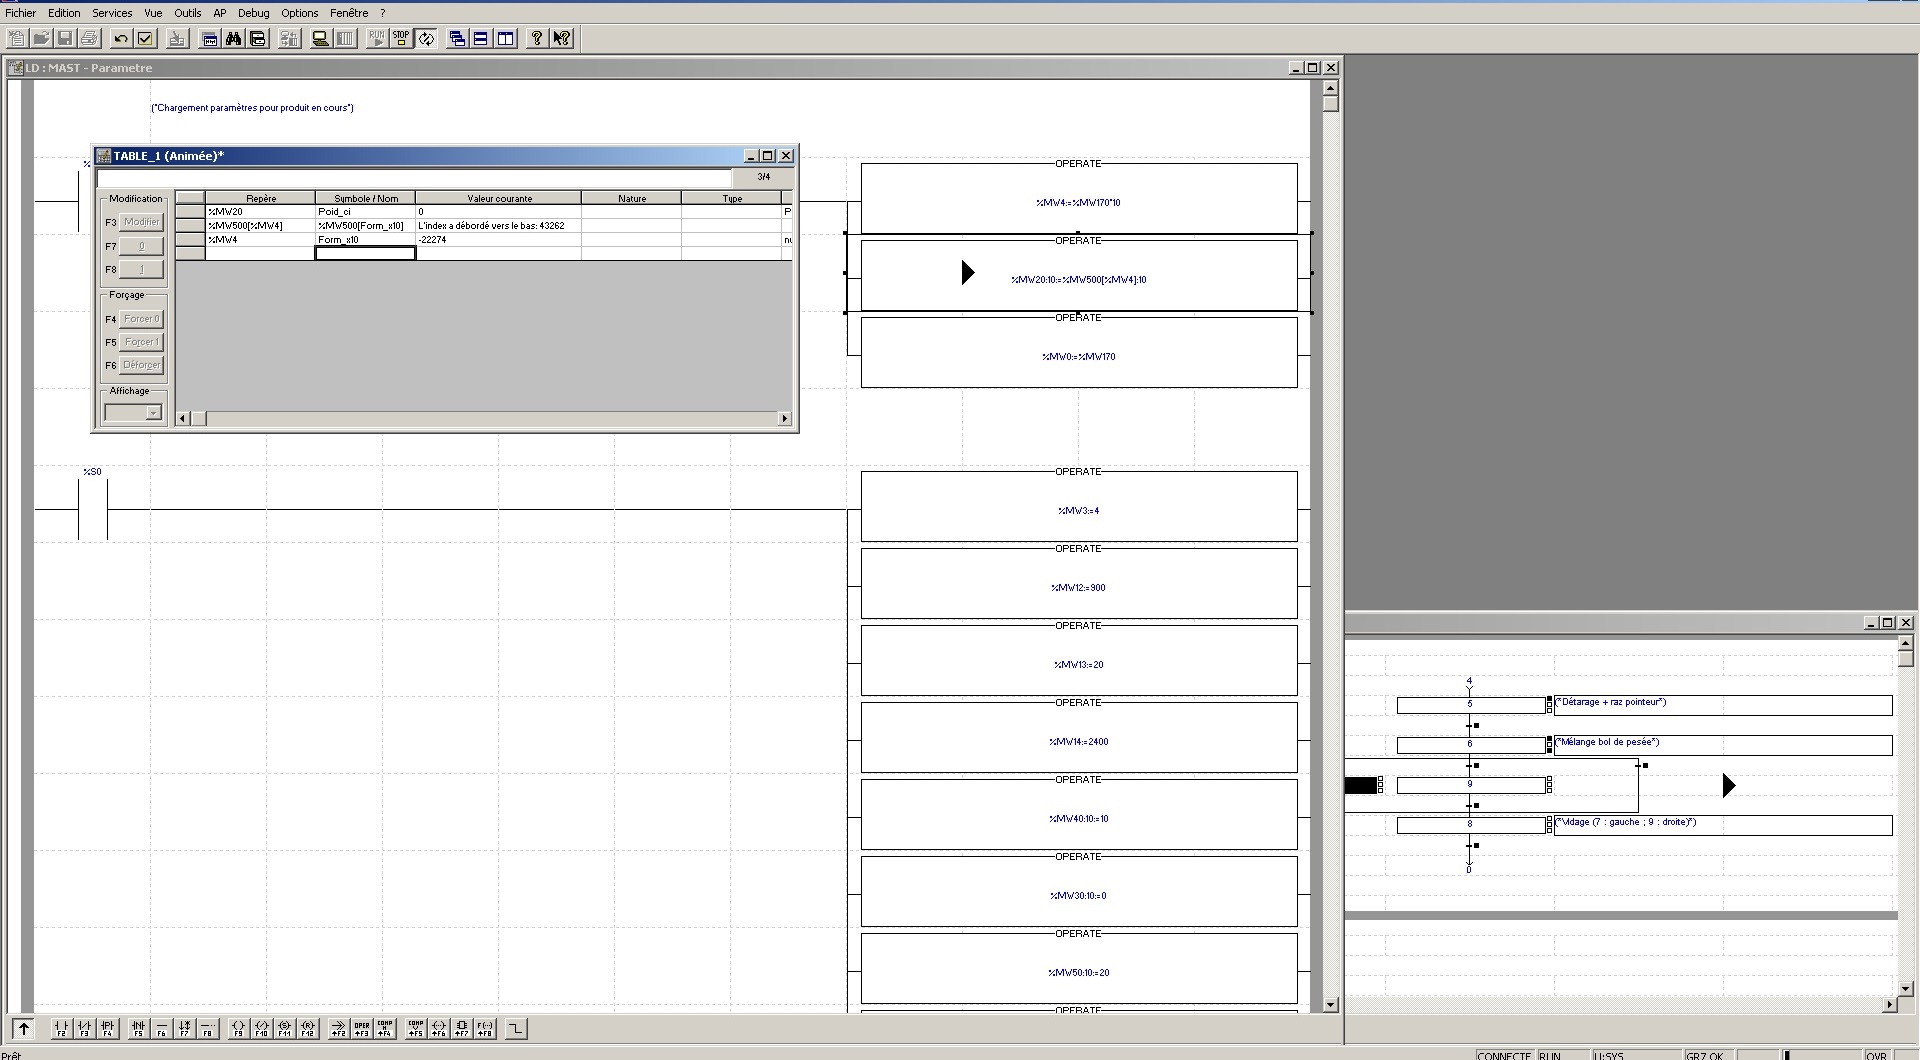
Task: Click the Modifier button in TABLE_1
Action: (141, 222)
